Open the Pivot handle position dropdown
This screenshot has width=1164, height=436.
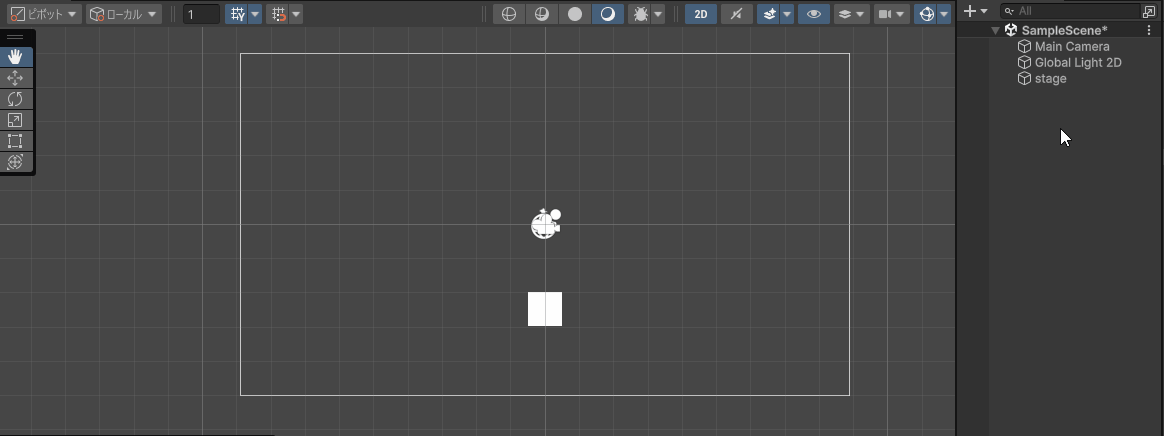coord(45,13)
